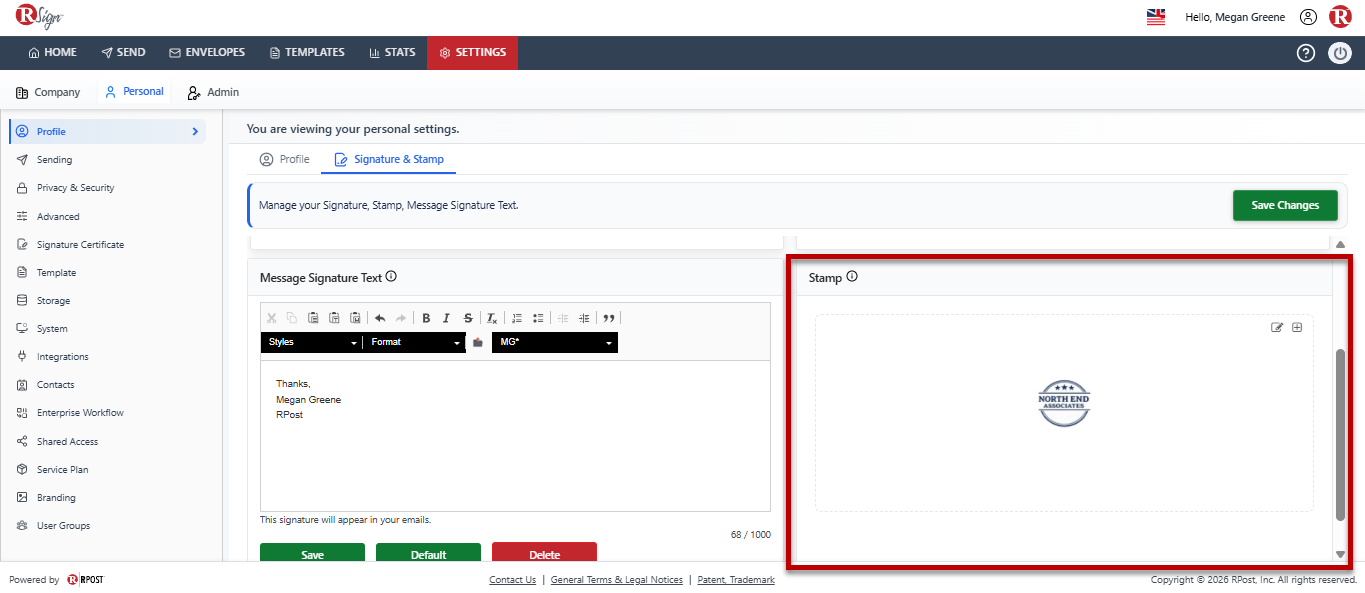Image resolution: width=1365 pixels, height=593 pixels.
Task: Switch to the Personal settings tab
Action: [134, 92]
